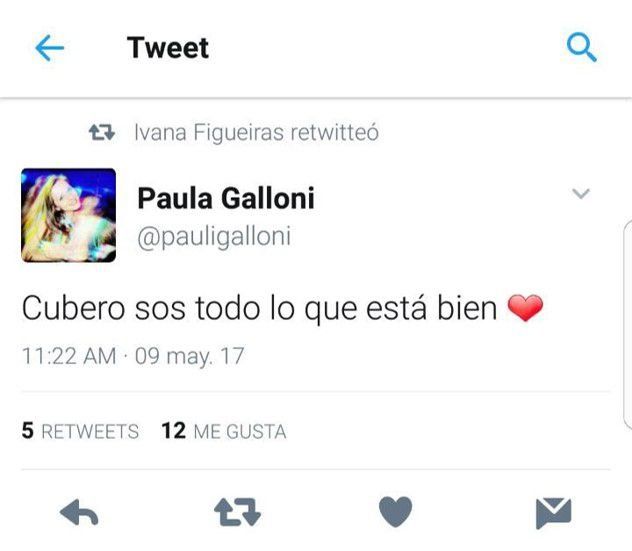Click the Tweet header title
632x551 pixels.
(x=168, y=48)
